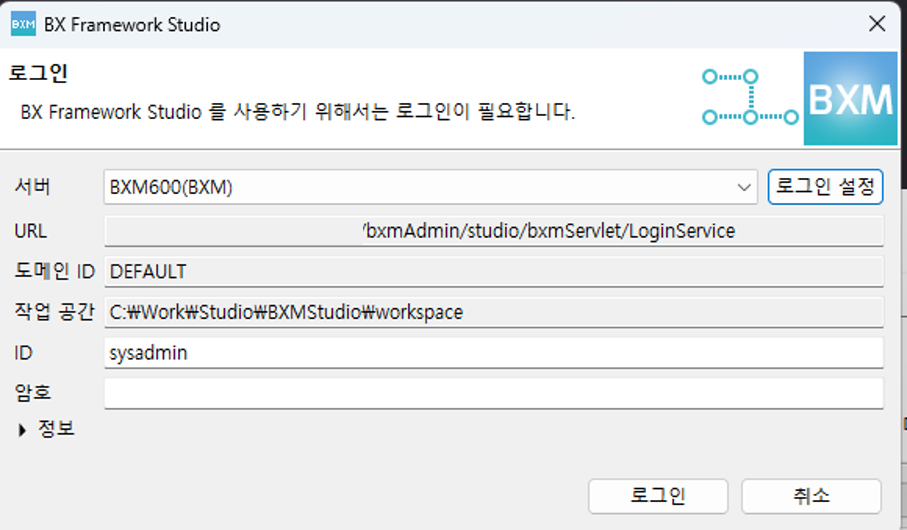Focus the empty 암호 password field
The width and height of the screenshot is (907, 530).
(x=494, y=393)
